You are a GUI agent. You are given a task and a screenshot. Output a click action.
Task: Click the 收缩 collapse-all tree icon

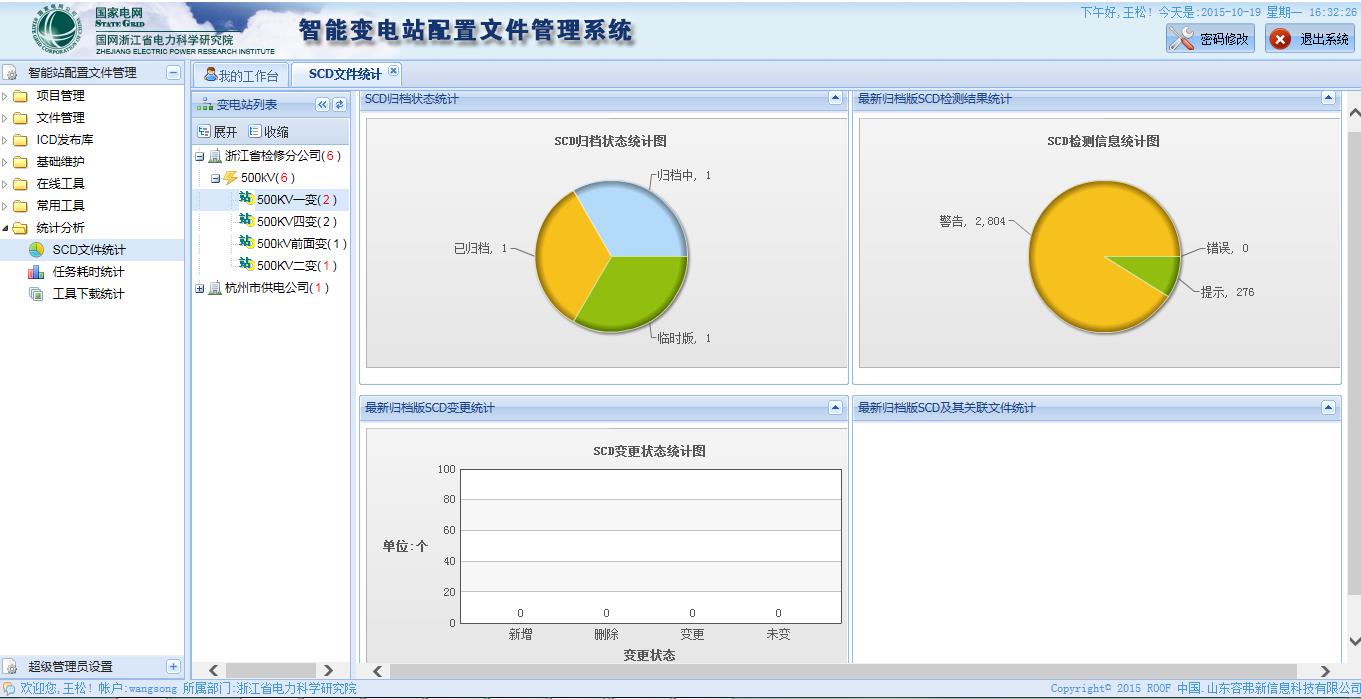[x=254, y=132]
